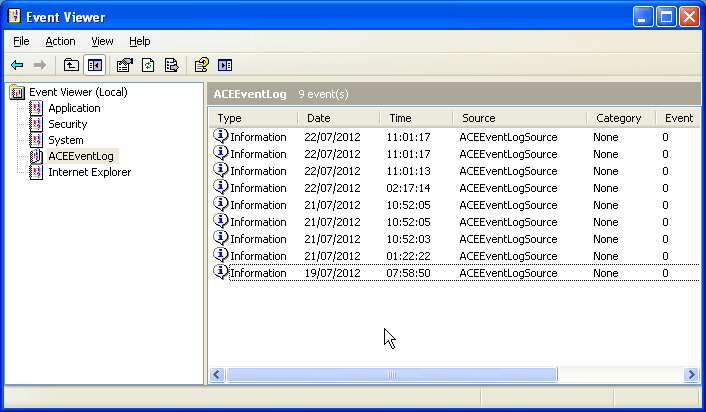The width and height of the screenshot is (706, 412).
Task: Click the Refresh toolbar icon
Action: 148,65
